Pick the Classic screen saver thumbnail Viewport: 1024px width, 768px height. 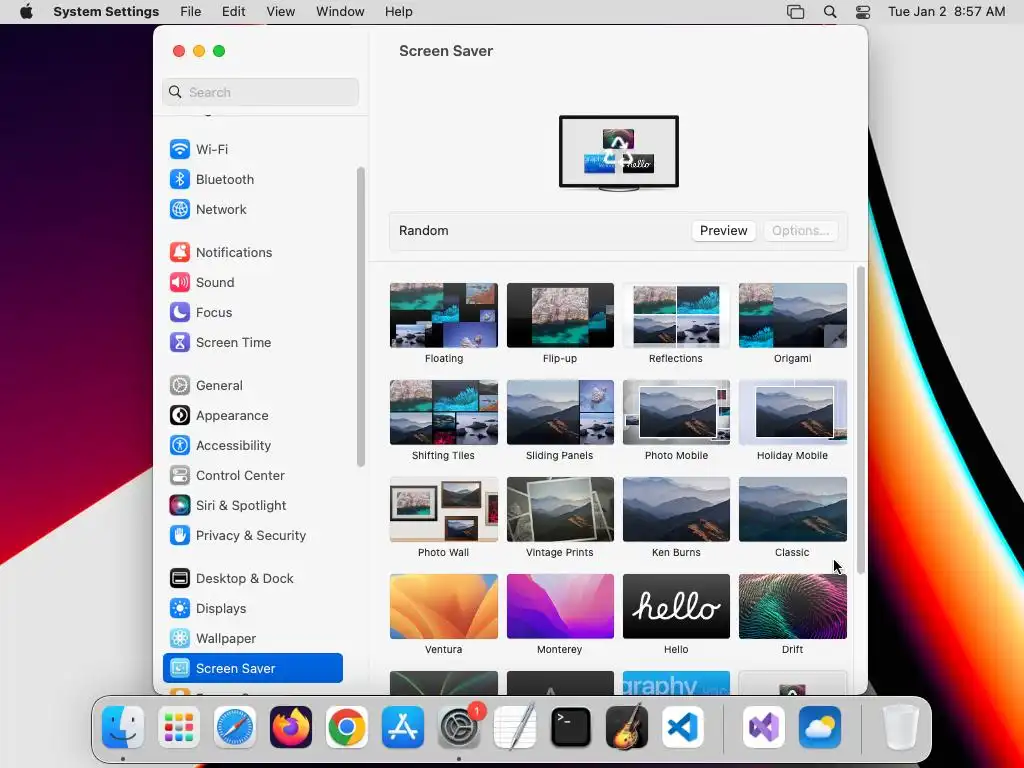[x=793, y=509]
